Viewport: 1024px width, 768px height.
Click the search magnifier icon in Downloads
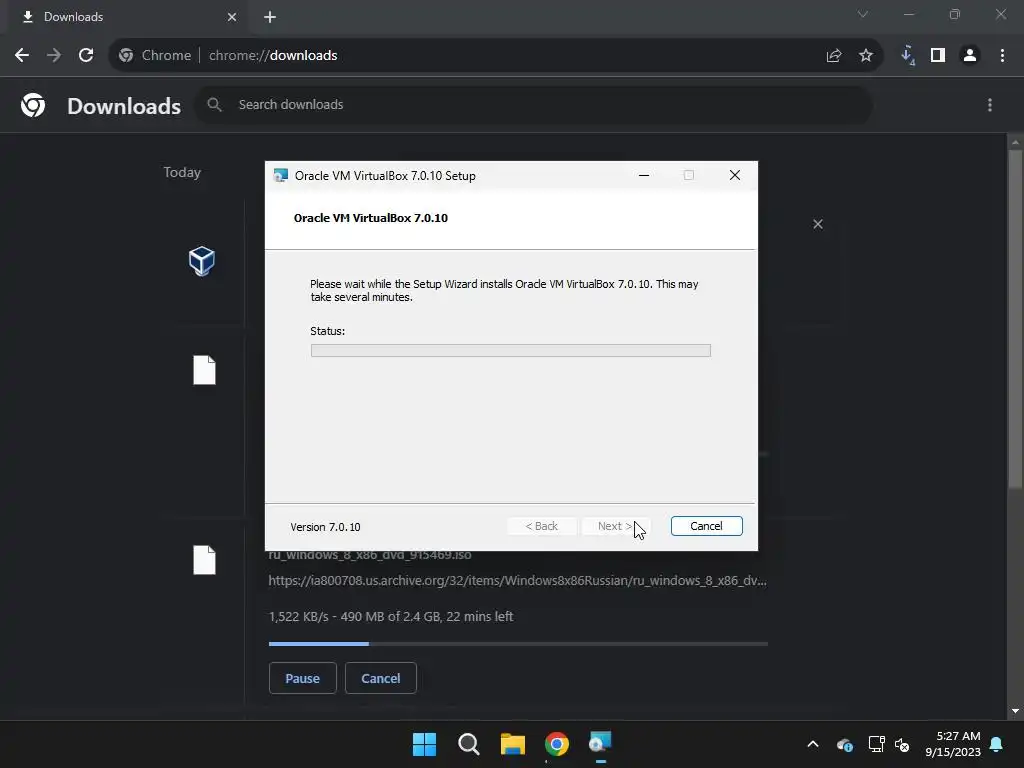[x=214, y=104]
